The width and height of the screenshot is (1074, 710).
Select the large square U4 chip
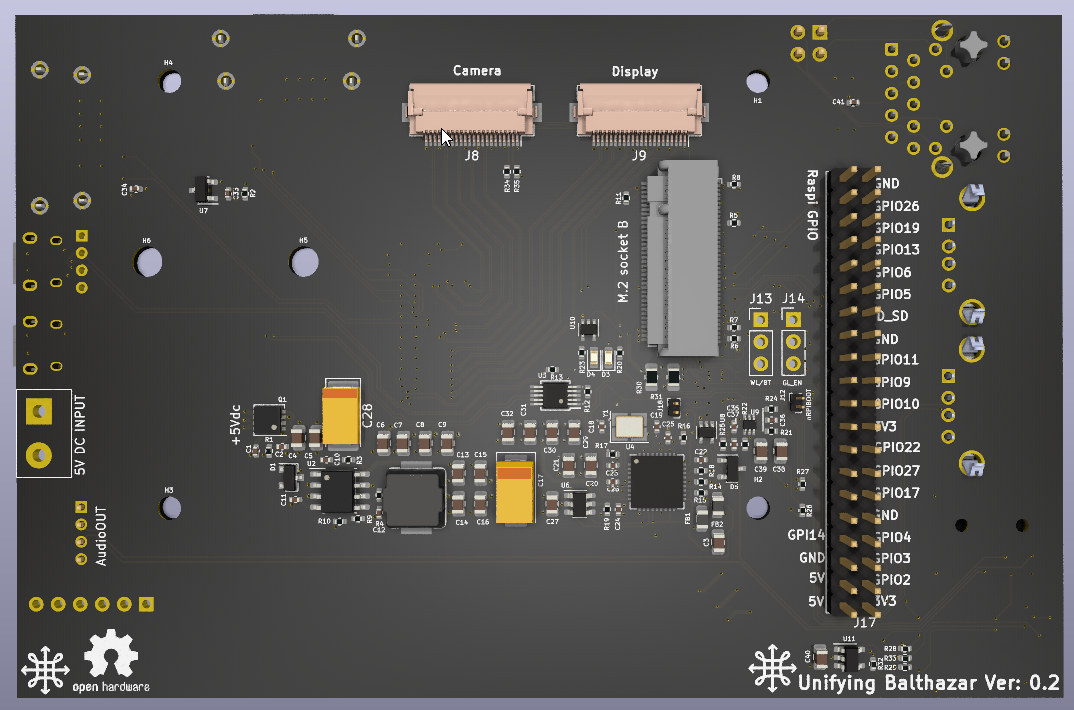[657, 482]
